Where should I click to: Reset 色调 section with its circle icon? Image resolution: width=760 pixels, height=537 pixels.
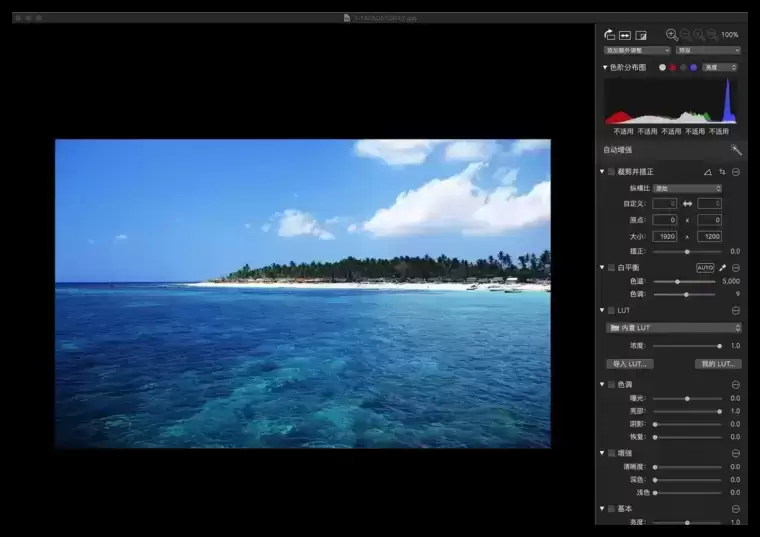[736, 384]
